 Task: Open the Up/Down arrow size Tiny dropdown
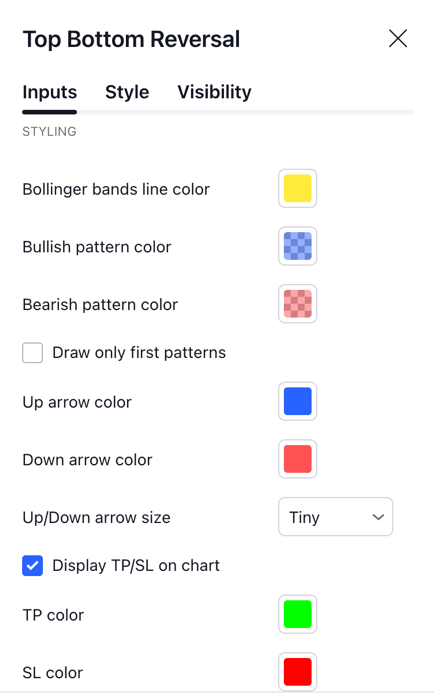335,517
